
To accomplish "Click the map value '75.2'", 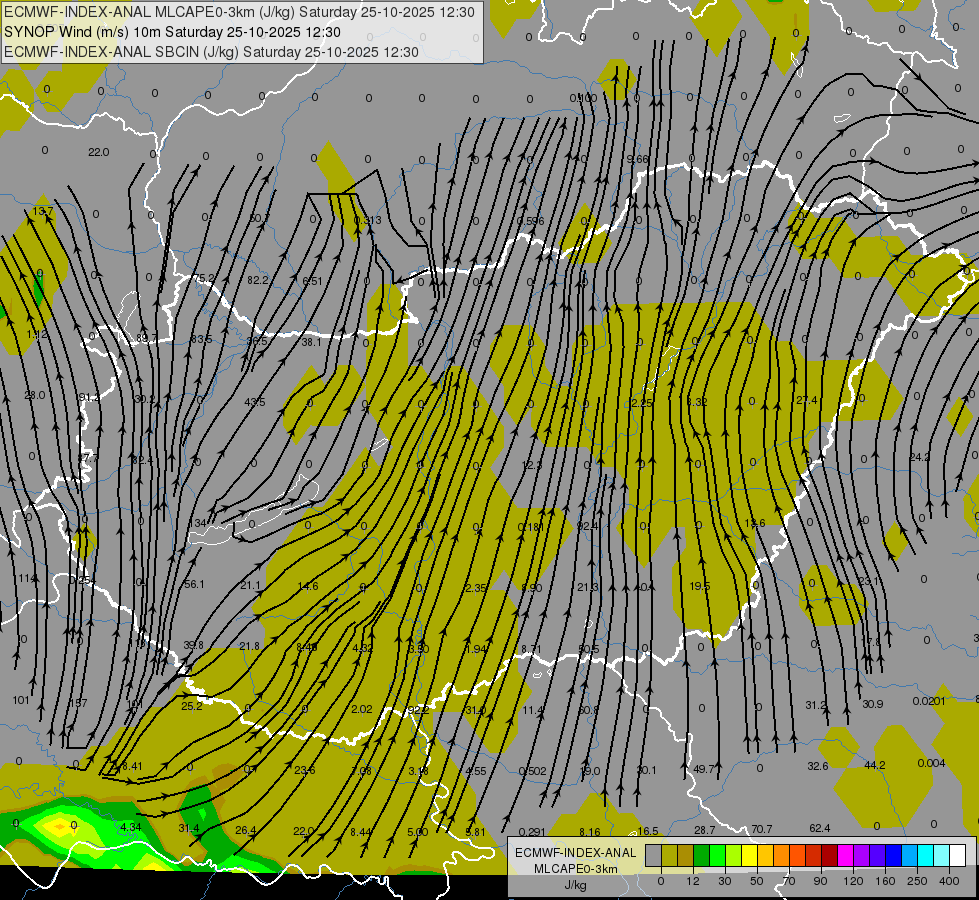I will (204, 278).
